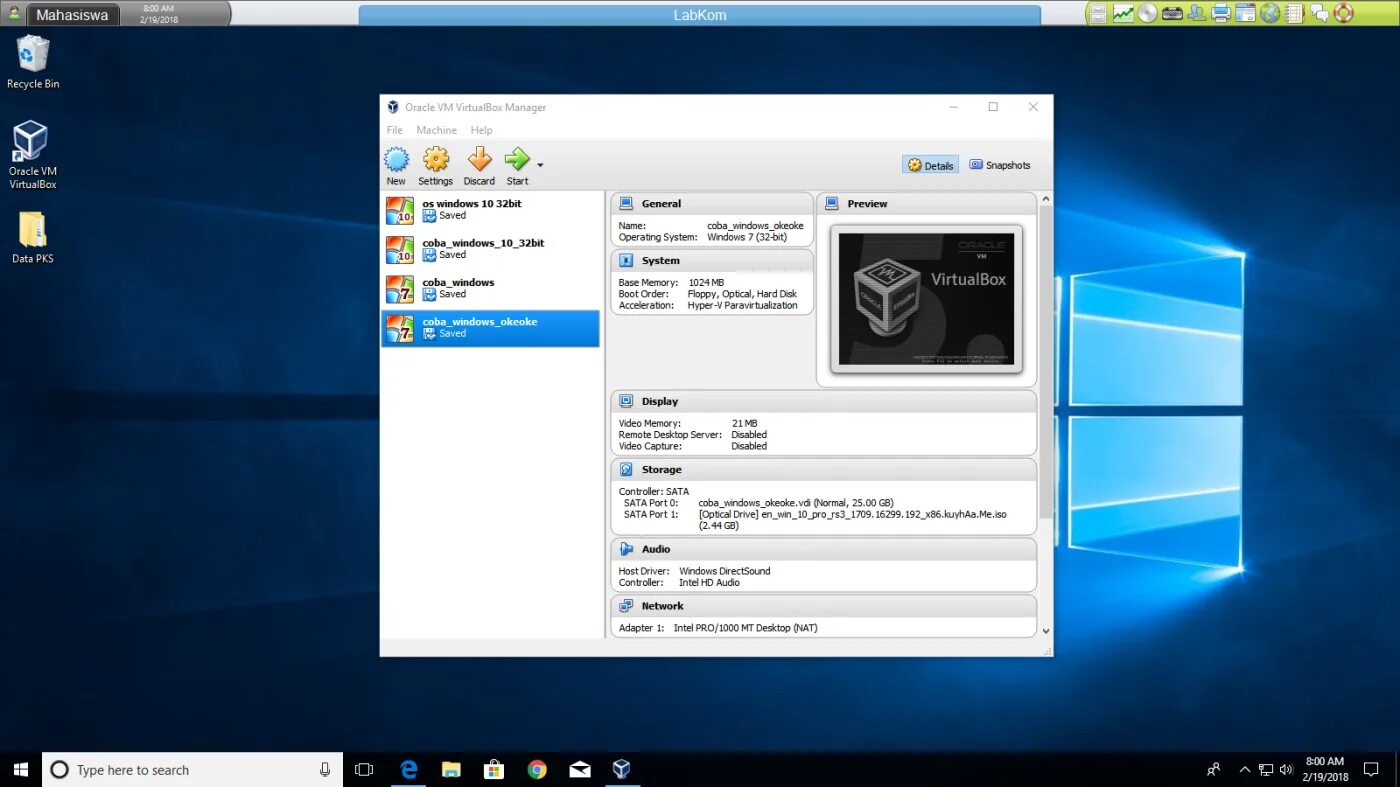Click the printer icon in green toolbar
Viewport: 1400px width, 787px height.
[1221, 14]
